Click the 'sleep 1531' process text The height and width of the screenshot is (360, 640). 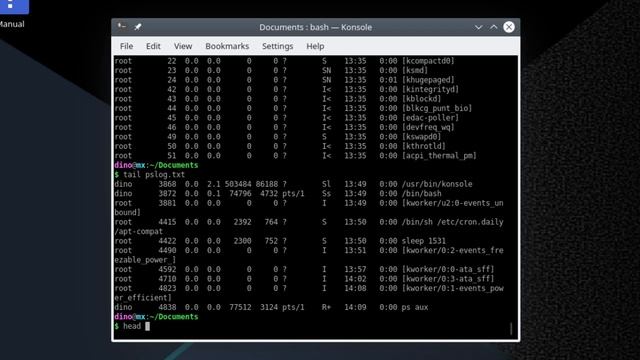tap(423, 241)
